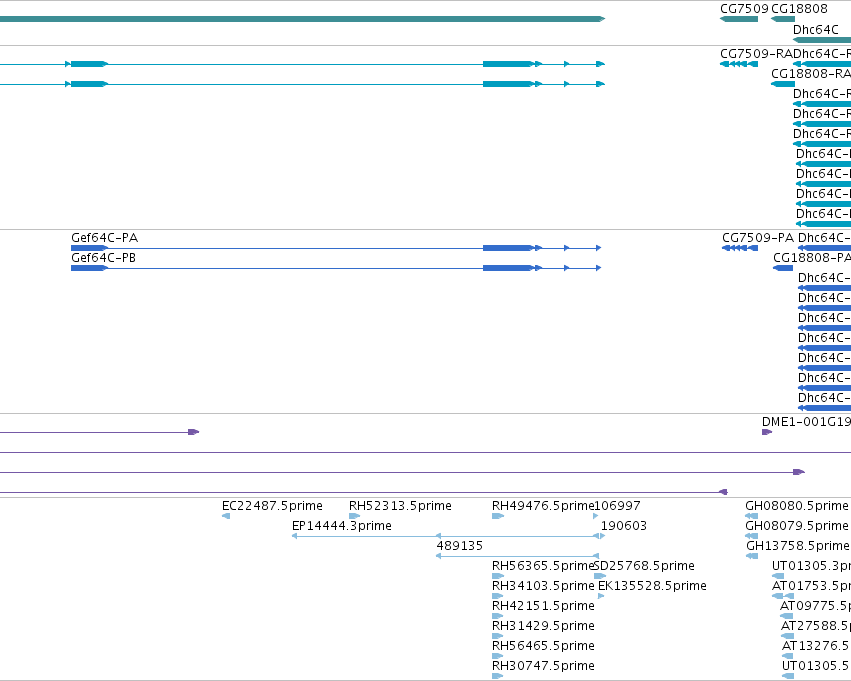
Task: Click the feature labeled 106997
Action: [596, 516]
